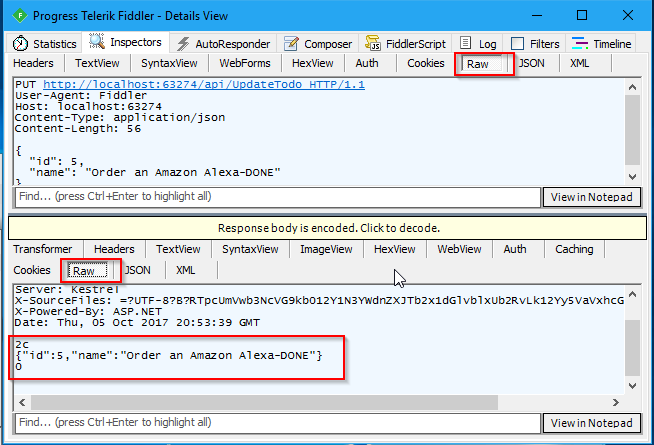Select the response JSON tab

[138, 270]
